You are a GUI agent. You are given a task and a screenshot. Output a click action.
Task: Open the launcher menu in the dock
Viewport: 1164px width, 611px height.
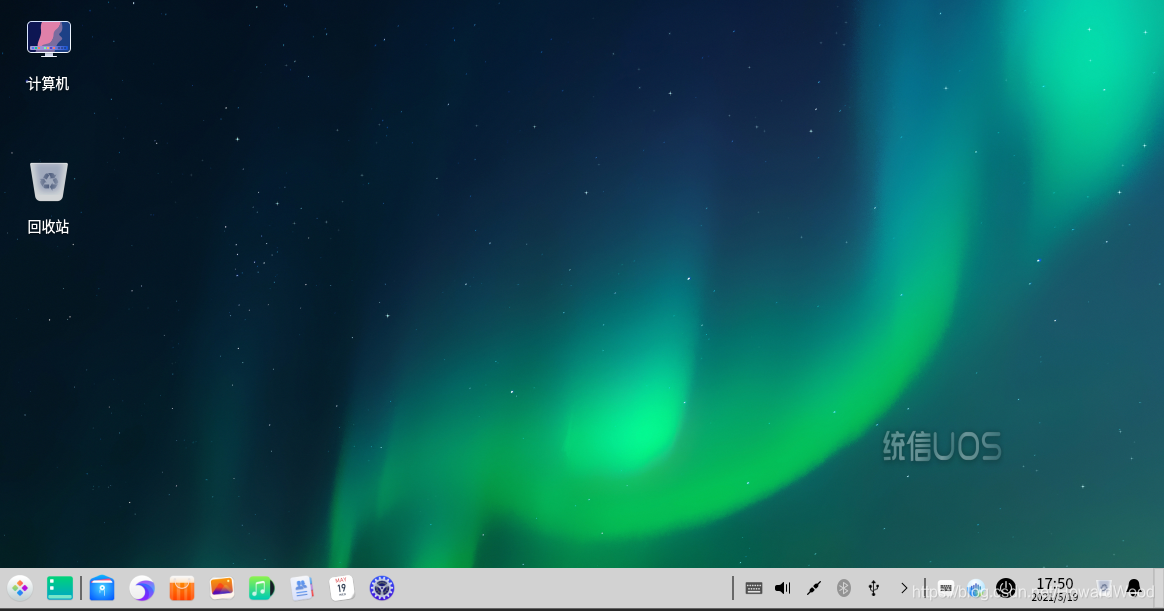click(x=20, y=588)
